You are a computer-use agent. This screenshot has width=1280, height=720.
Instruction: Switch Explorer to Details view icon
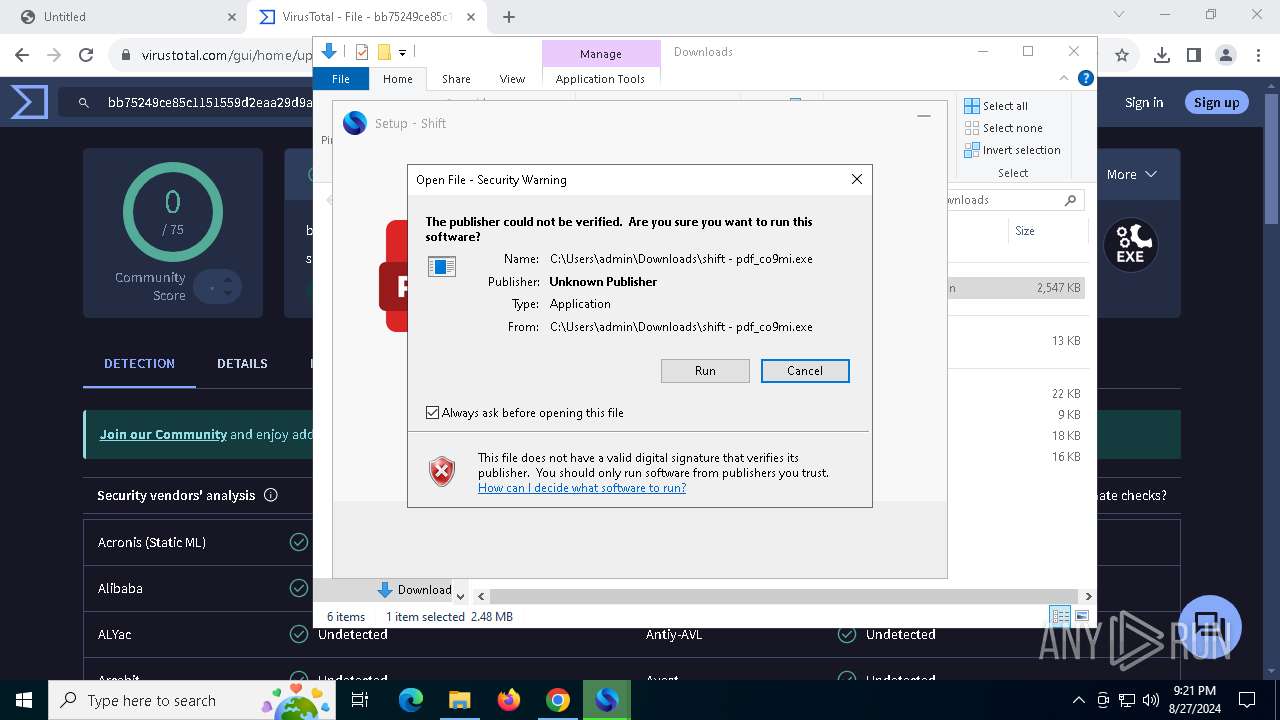pyautogui.click(x=1060, y=616)
